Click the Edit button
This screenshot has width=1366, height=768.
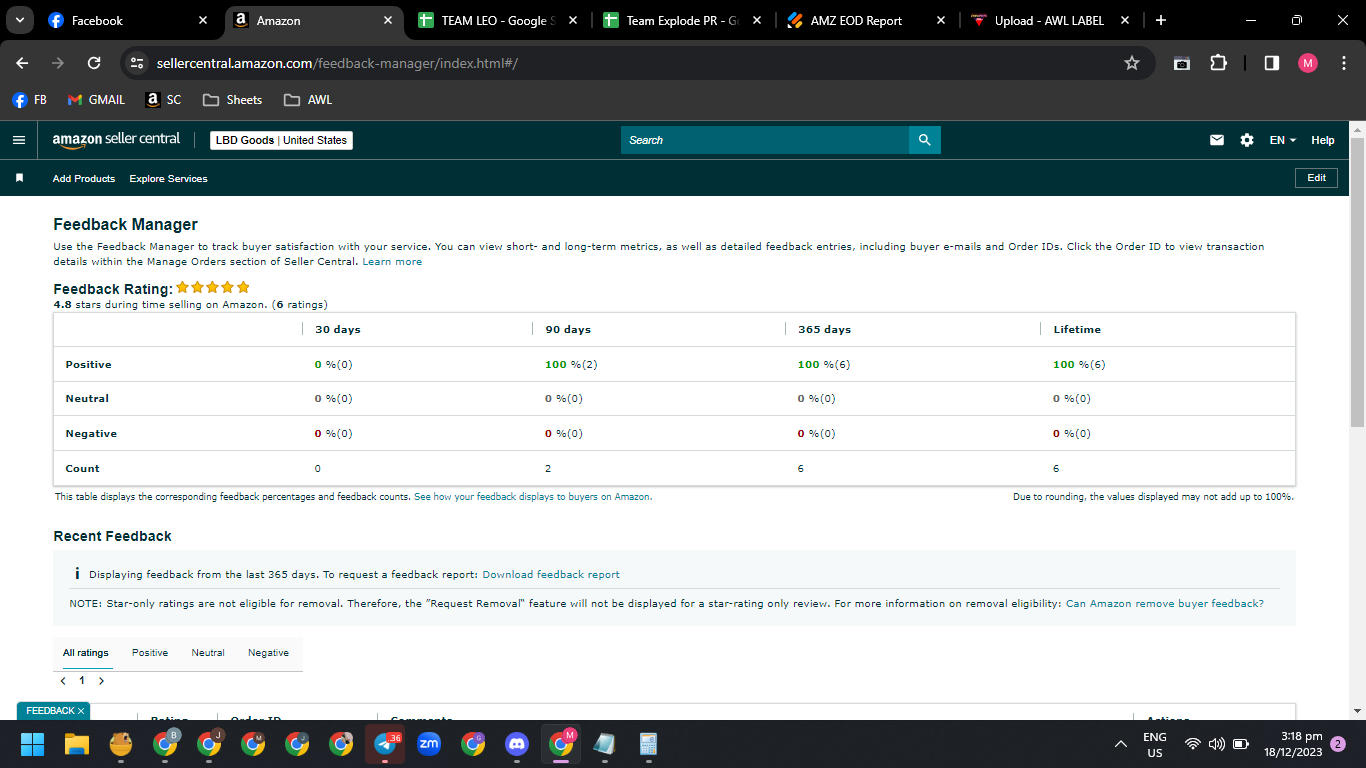pos(1317,178)
